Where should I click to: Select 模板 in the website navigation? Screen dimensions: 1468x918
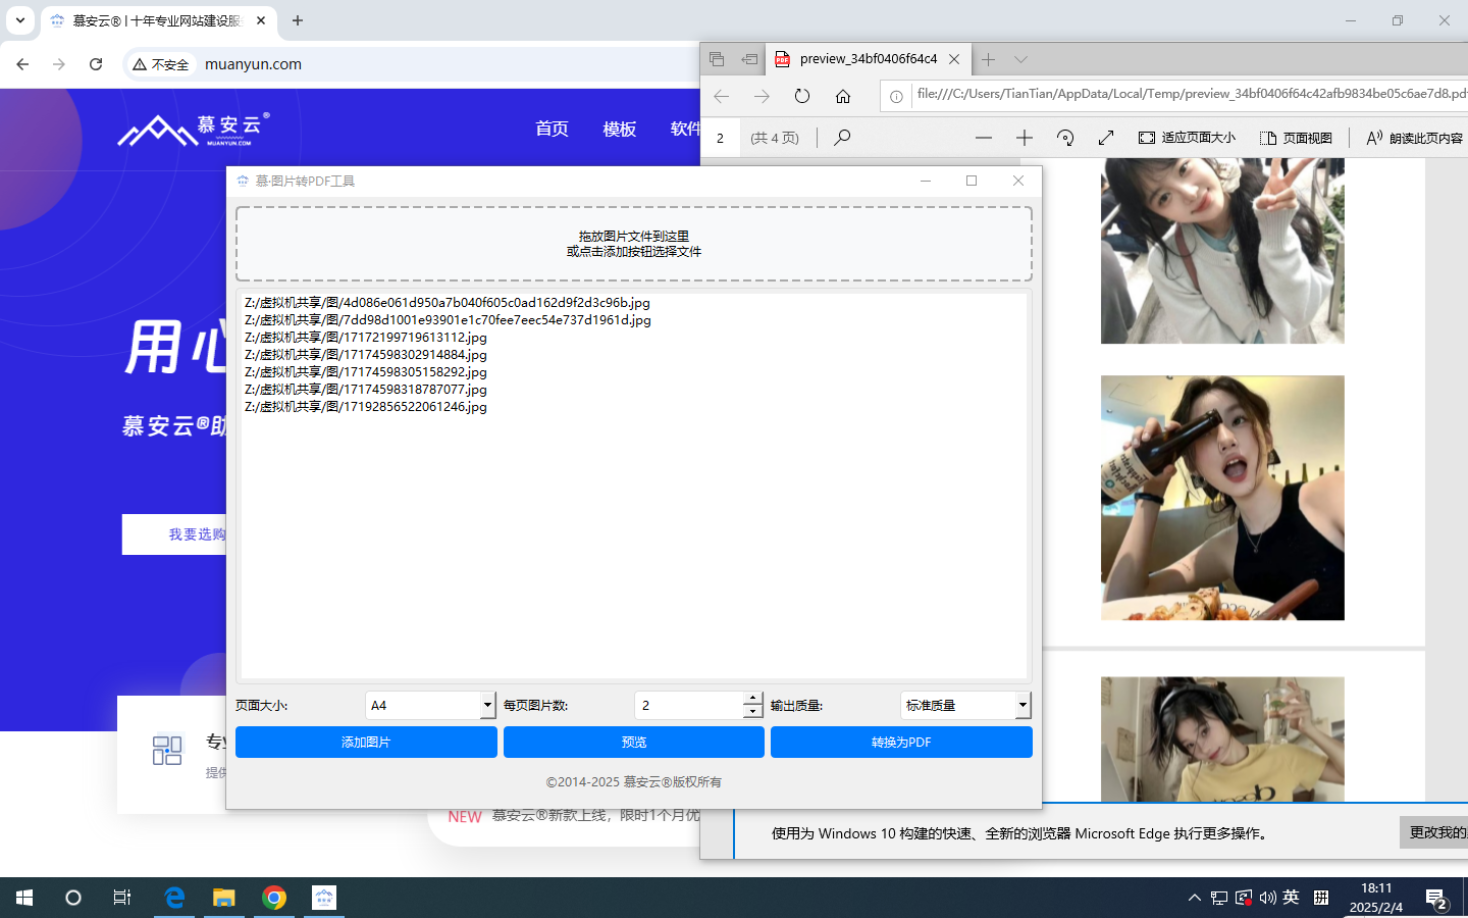619,129
